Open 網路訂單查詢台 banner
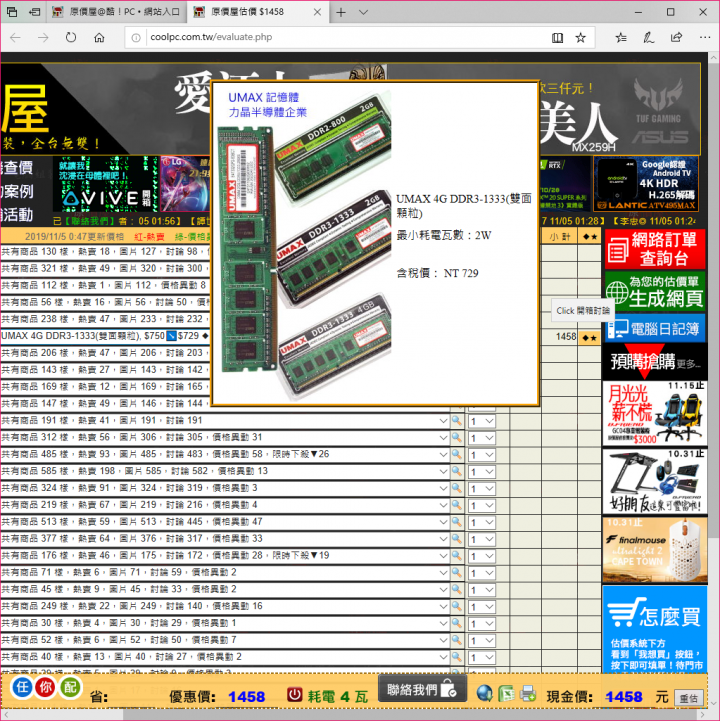Image resolution: width=720 pixels, height=721 pixels. click(x=655, y=249)
